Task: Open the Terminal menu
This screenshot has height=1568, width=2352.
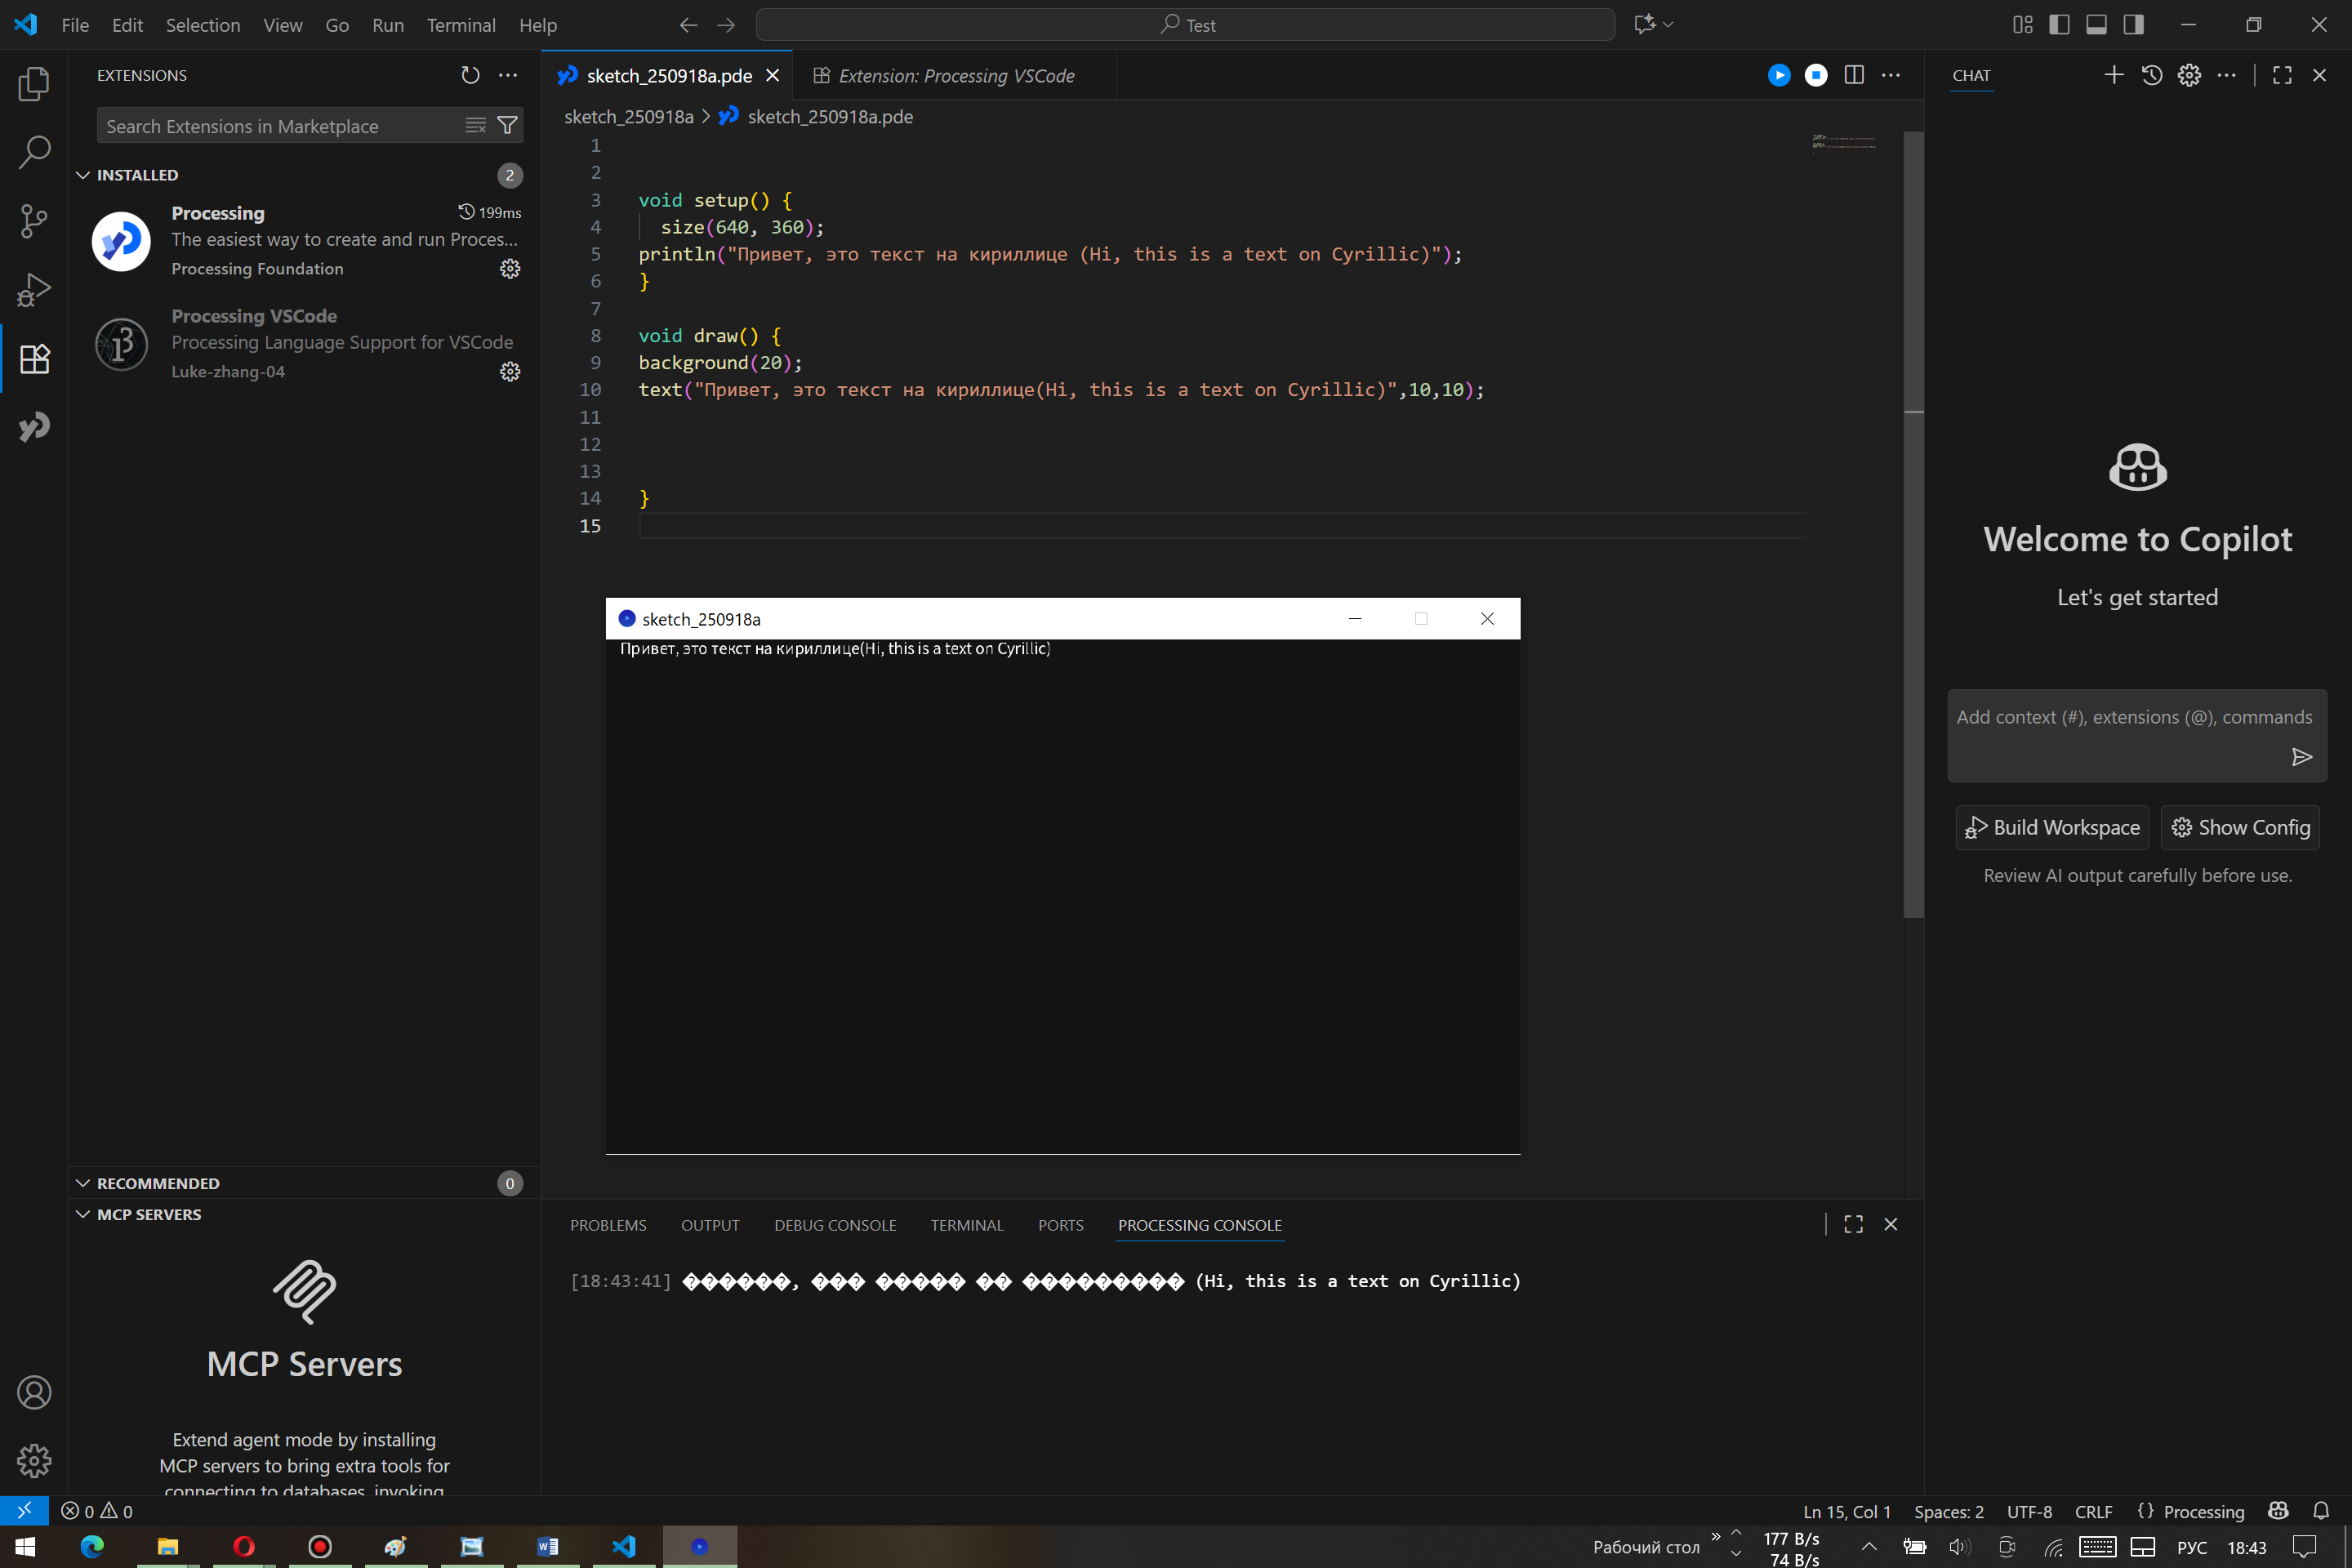Action: pos(460,25)
